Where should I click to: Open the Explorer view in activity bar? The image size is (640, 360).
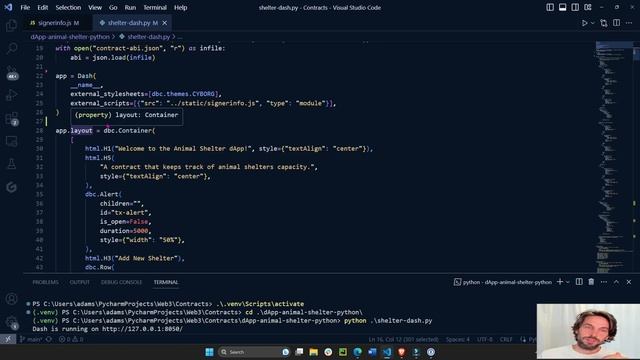point(11,25)
